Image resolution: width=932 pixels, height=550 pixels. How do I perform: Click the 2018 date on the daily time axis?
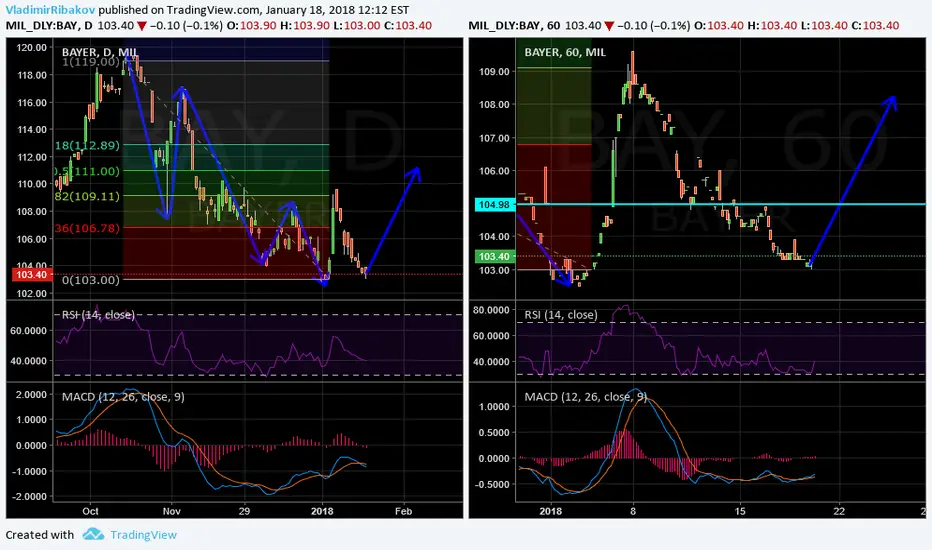pos(322,511)
